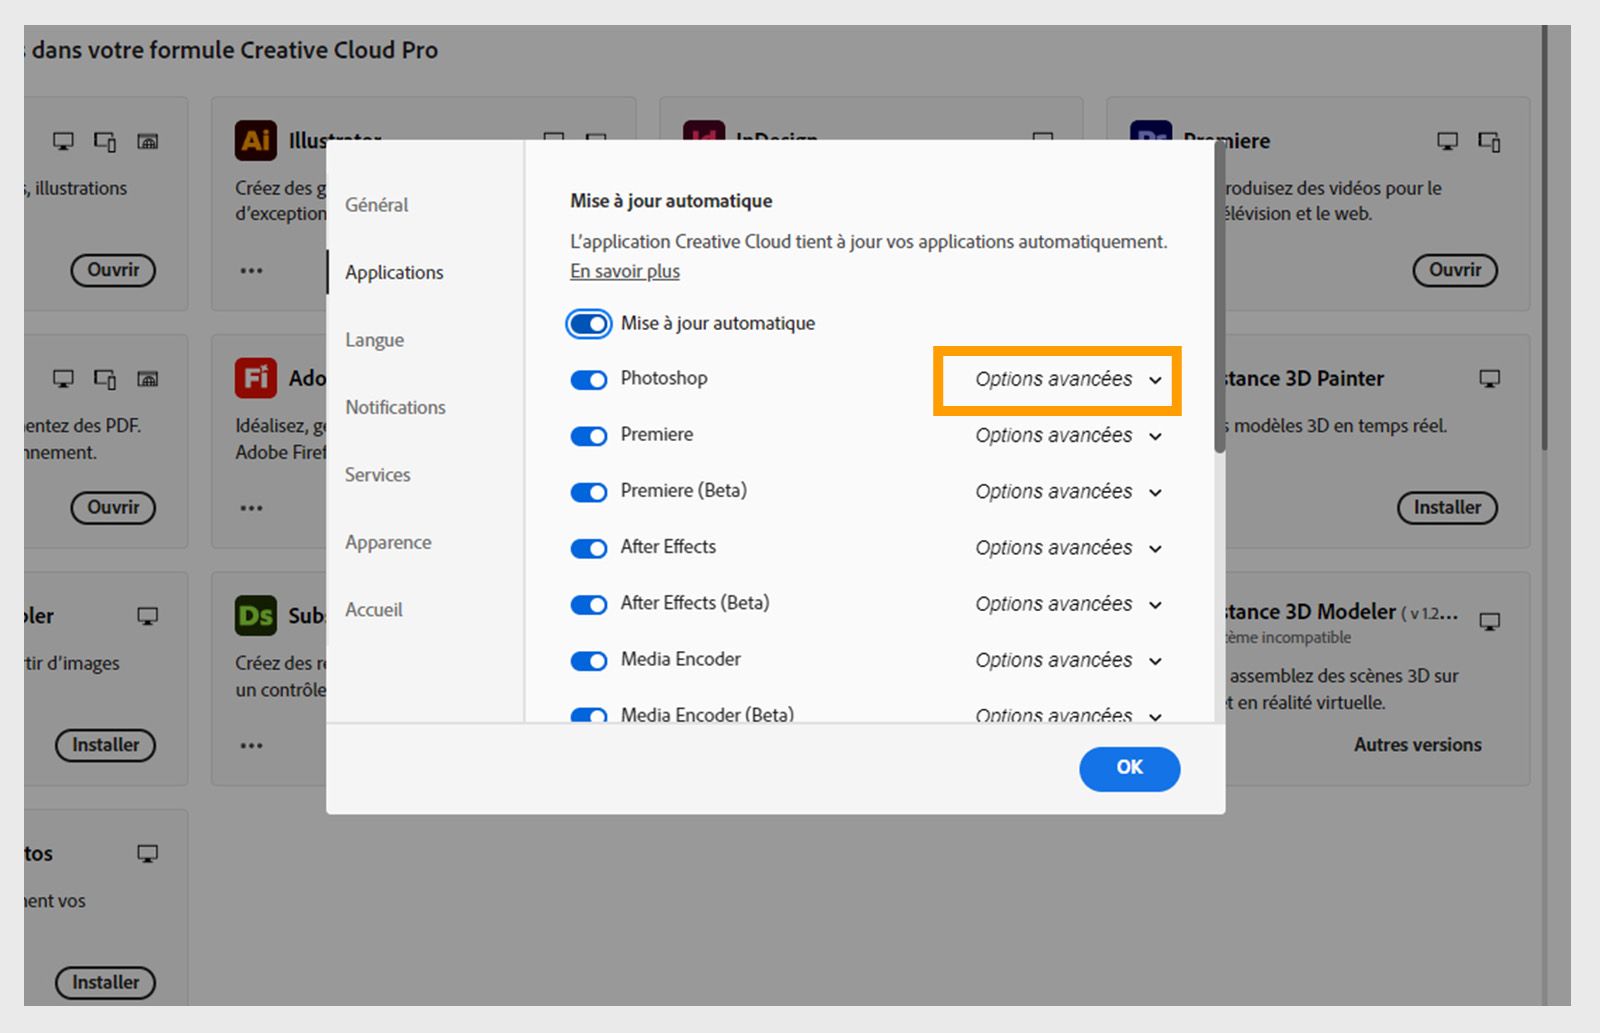The image size is (1600, 1033).
Task: Disable auto-update for Photoshop
Action: (x=588, y=380)
